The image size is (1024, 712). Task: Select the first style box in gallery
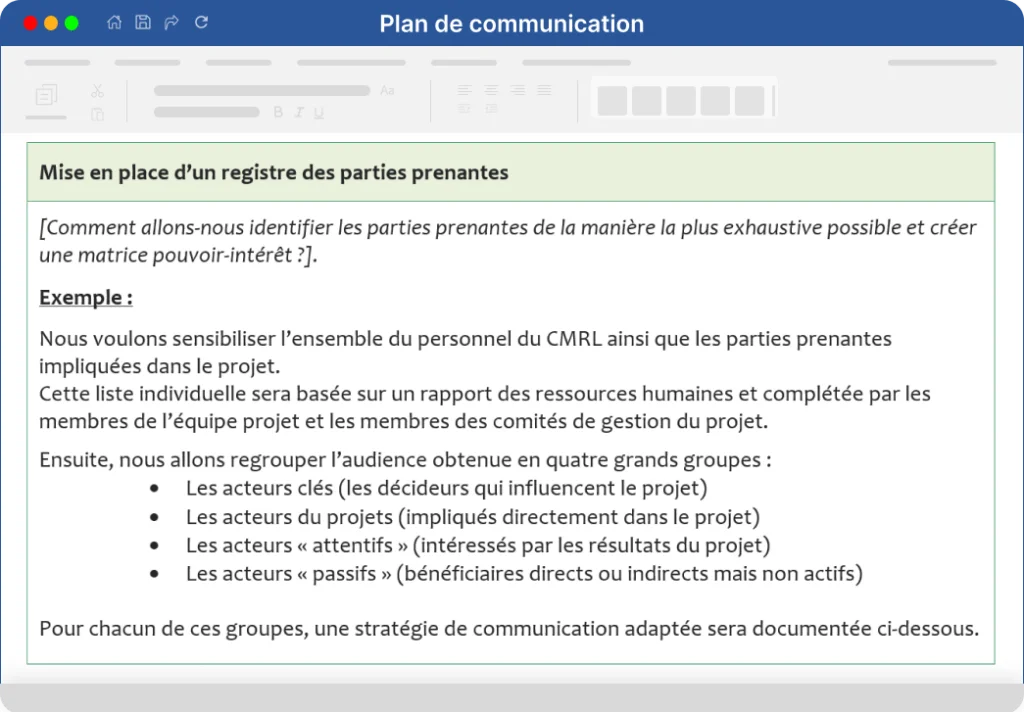pyautogui.click(x=613, y=101)
